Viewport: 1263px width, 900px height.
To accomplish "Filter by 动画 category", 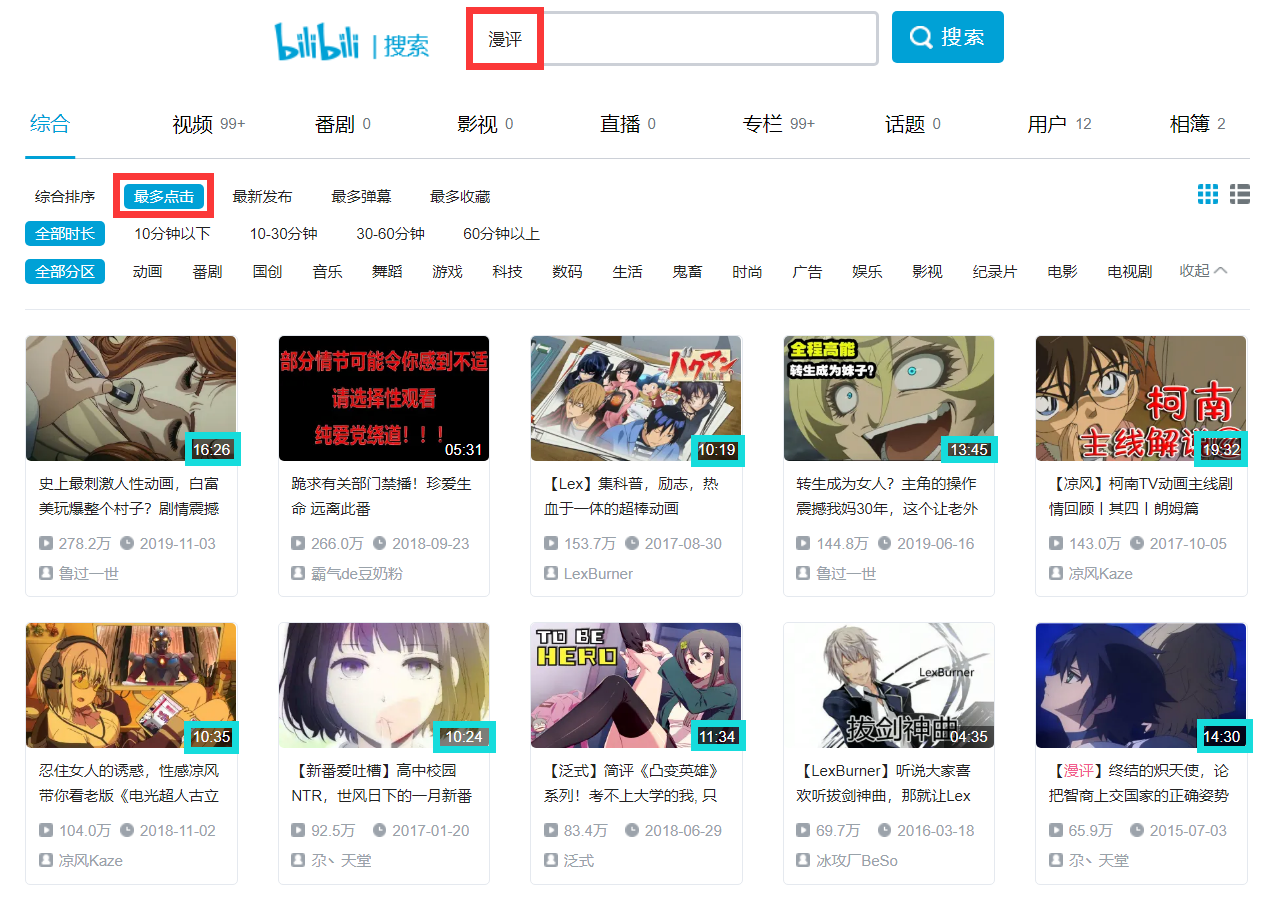I will 147,271.
